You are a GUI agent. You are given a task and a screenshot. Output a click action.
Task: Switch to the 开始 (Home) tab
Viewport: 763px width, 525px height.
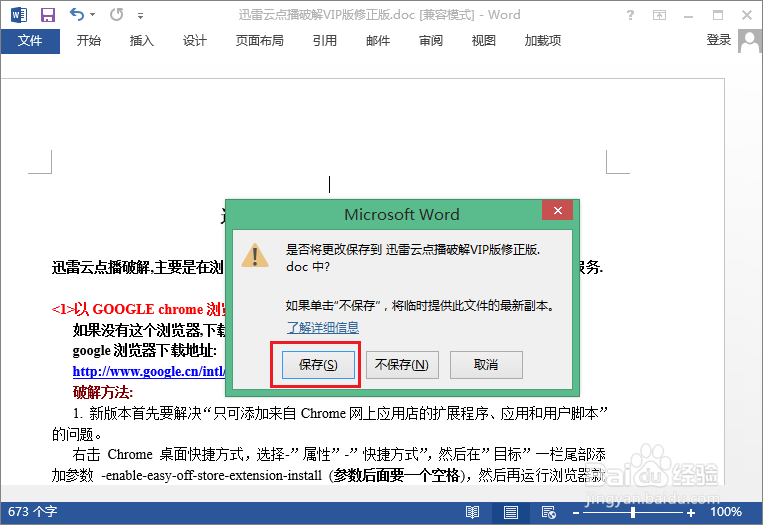click(89, 41)
